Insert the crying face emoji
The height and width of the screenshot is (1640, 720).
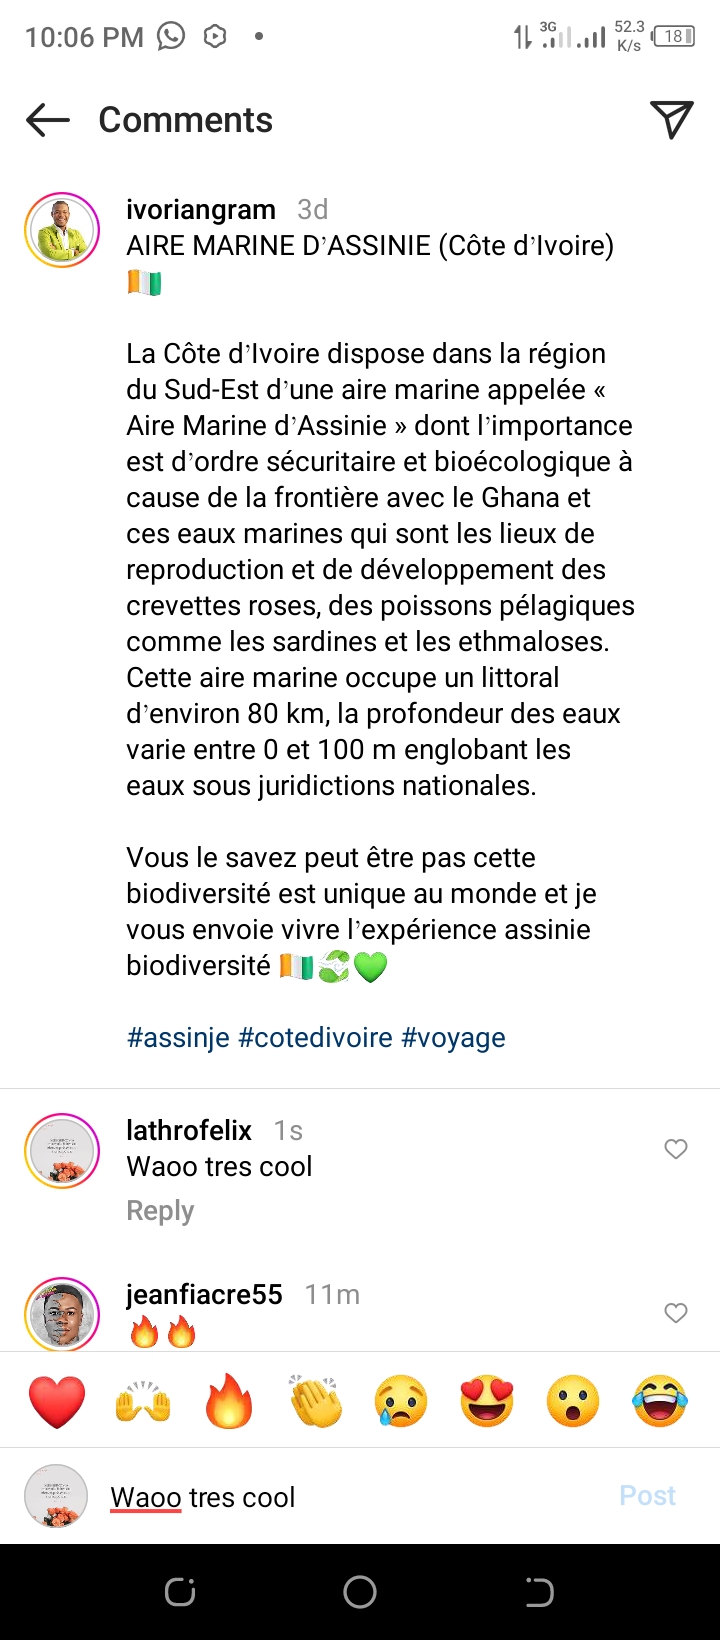(401, 1400)
